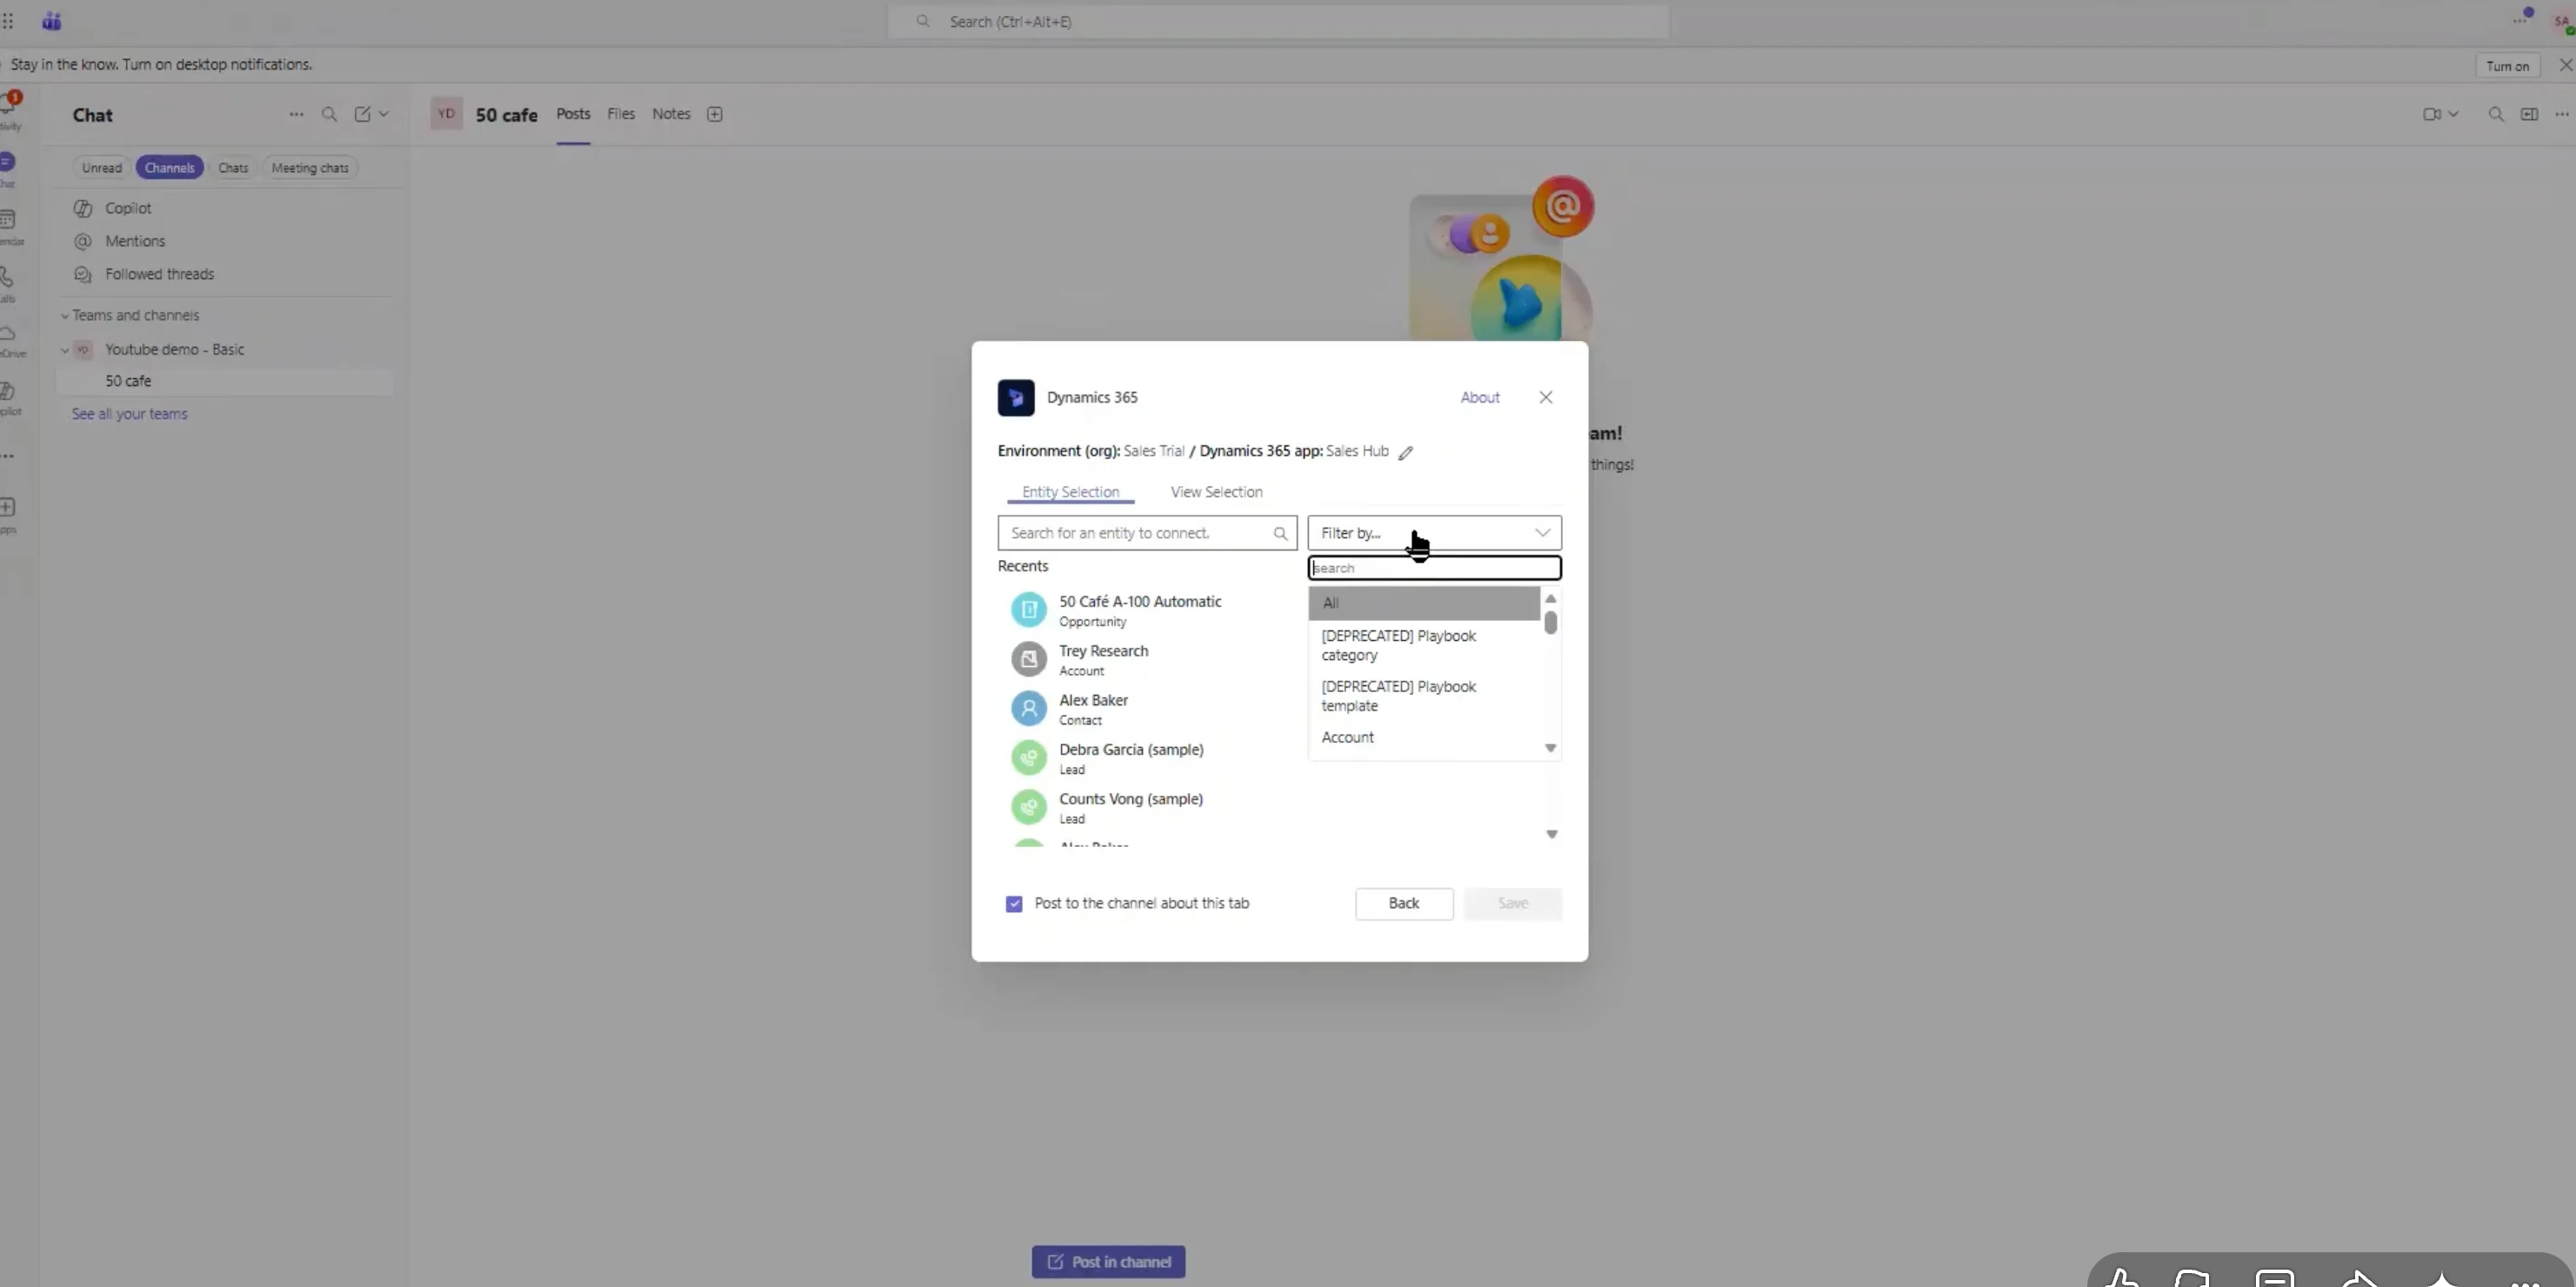Collapse the Youtube demo - Basic team
2576x1287 pixels.
click(x=65, y=350)
